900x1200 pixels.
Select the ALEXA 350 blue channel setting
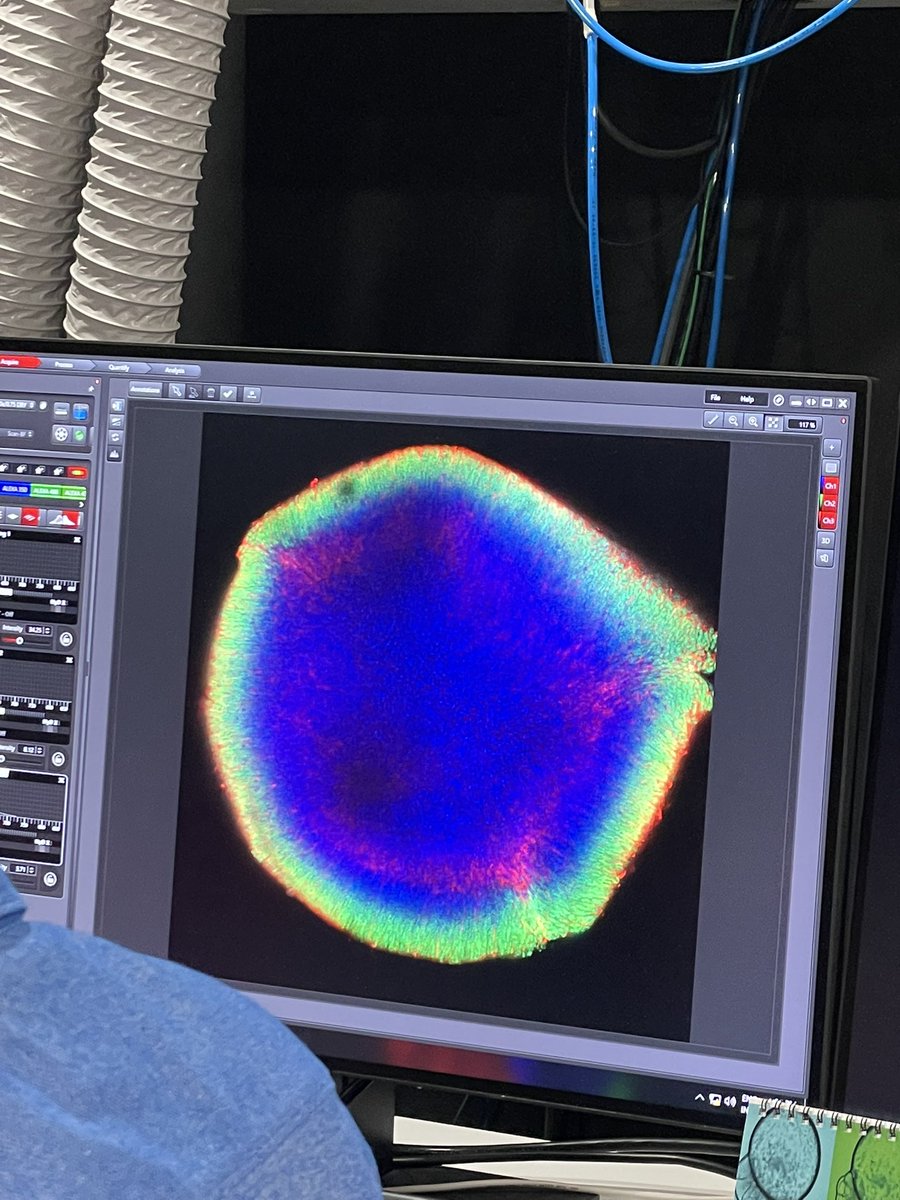pos(15,489)
